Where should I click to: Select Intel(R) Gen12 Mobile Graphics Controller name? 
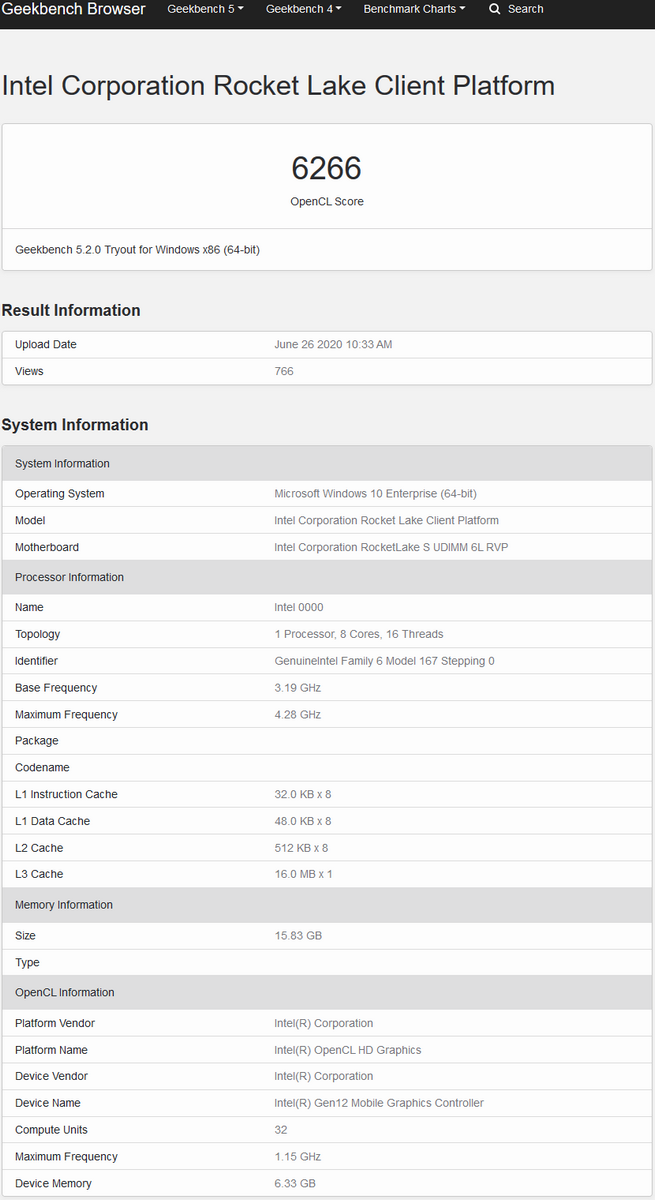click(379, 1104)
